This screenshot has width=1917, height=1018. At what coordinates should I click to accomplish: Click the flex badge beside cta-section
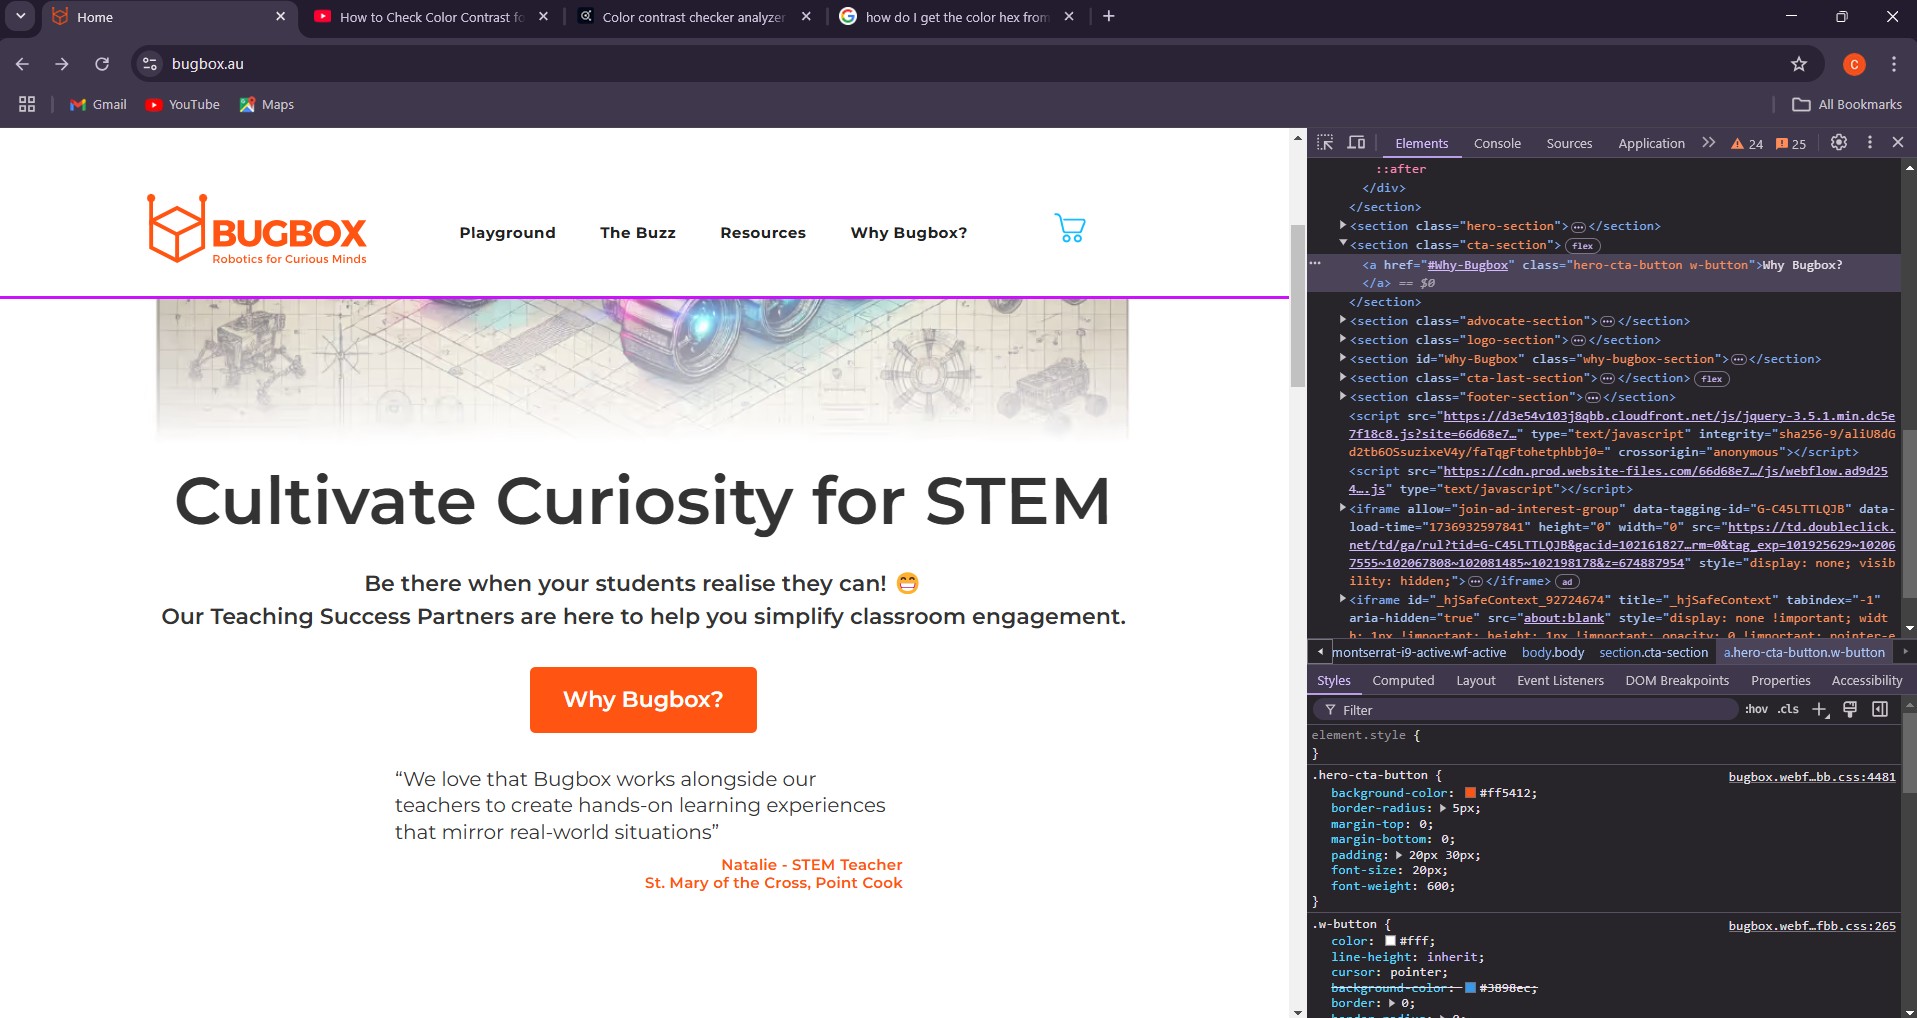pyautogui.click(x=1582, y=246)
